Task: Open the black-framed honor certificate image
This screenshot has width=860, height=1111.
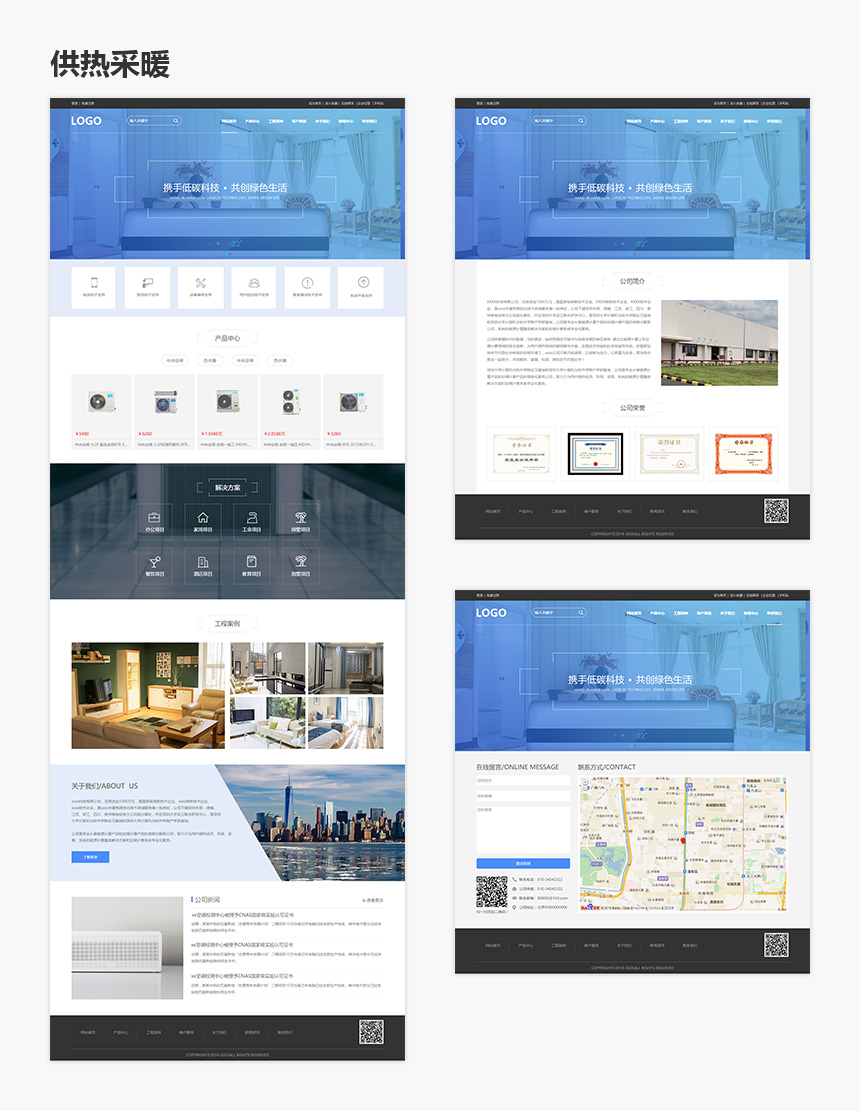Action: (x=596, y=453)
